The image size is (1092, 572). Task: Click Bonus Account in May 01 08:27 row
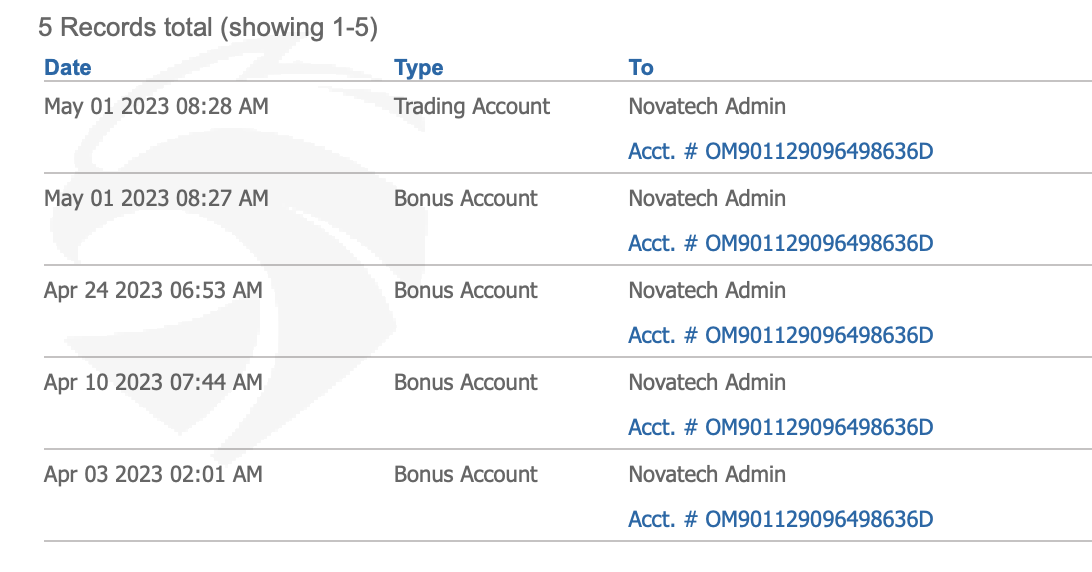[466, 199]
